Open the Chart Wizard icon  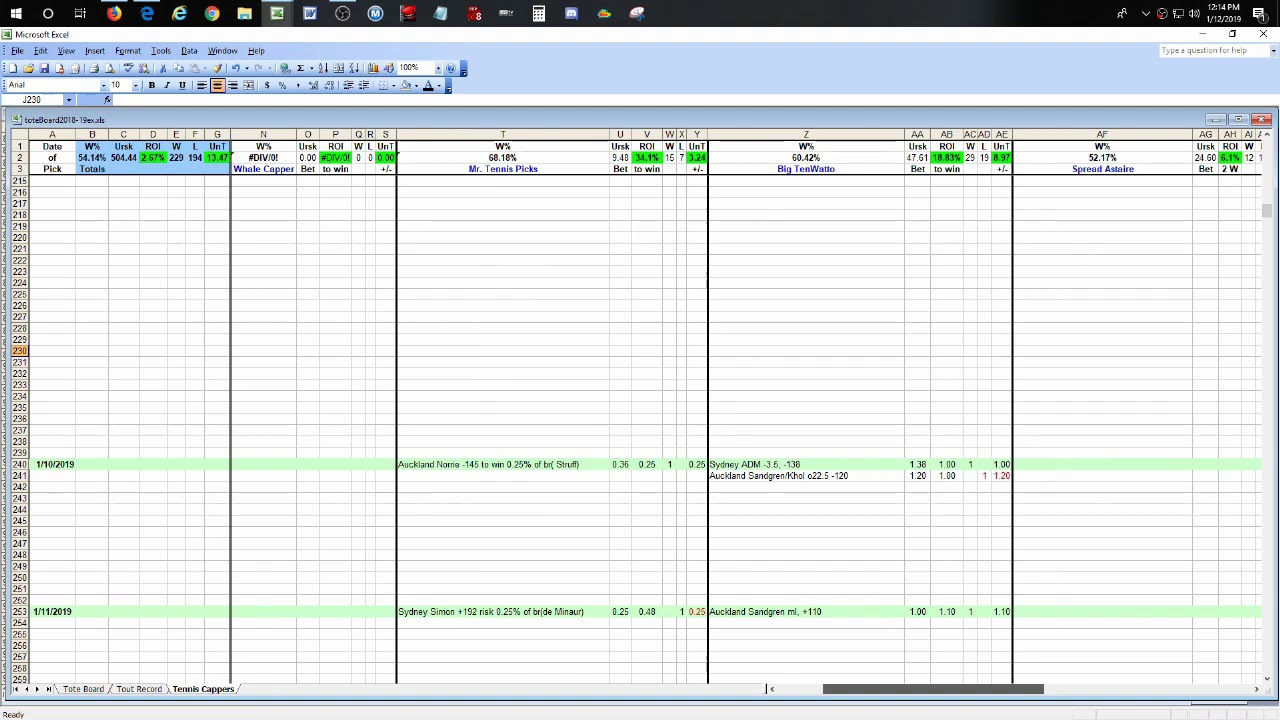[x=373, y=68]
